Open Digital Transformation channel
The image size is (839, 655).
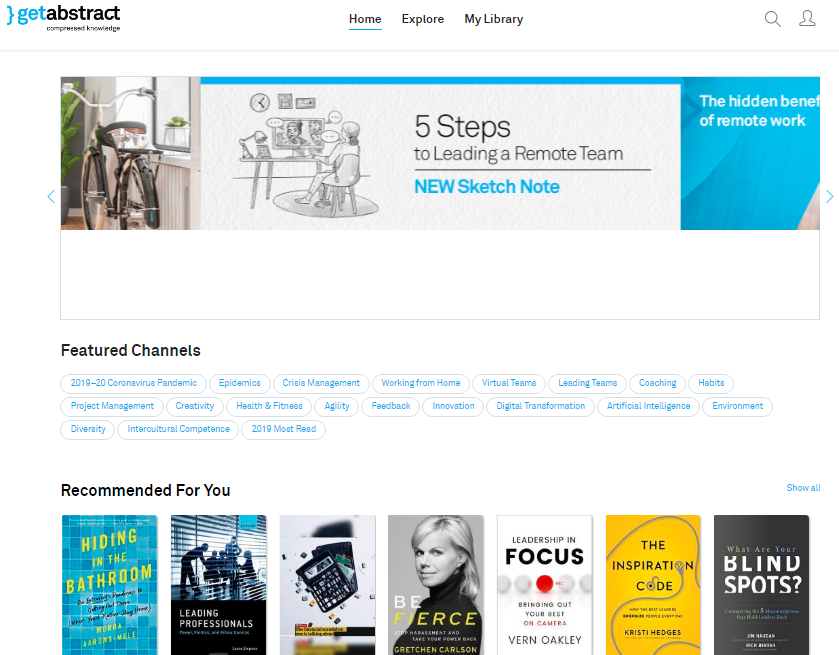[540, 406]
